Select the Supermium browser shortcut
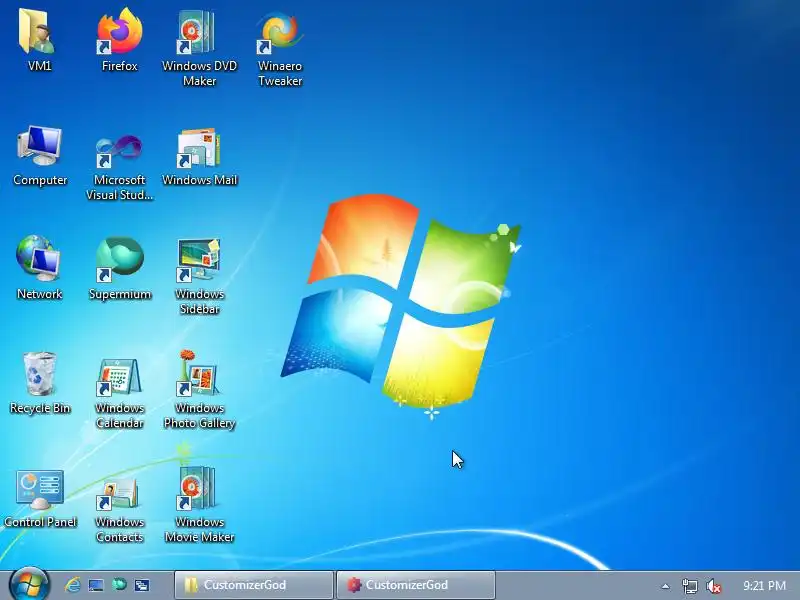The image size is (800, 600). point(119,268)
